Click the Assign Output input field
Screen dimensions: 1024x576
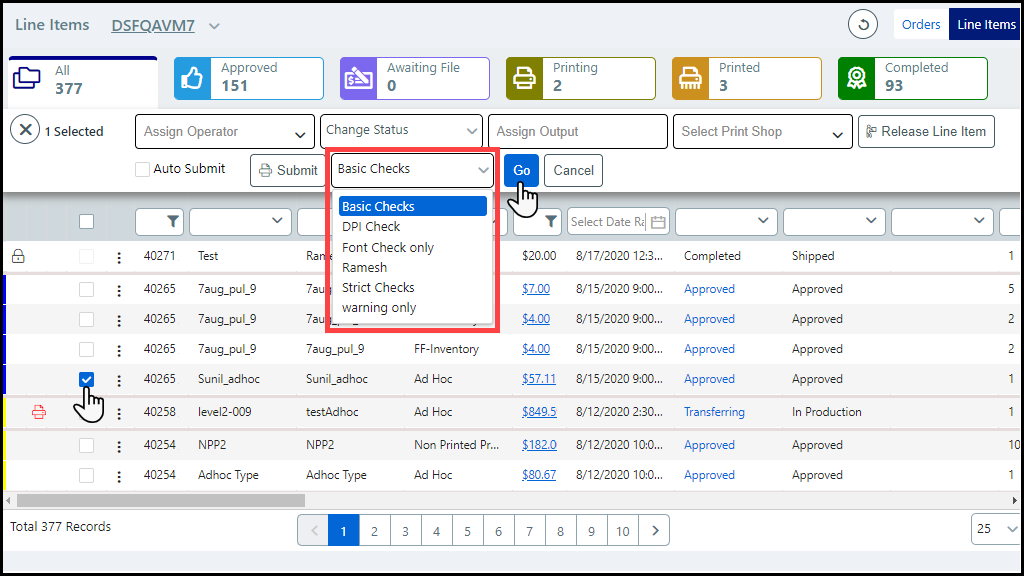(577, 132)
